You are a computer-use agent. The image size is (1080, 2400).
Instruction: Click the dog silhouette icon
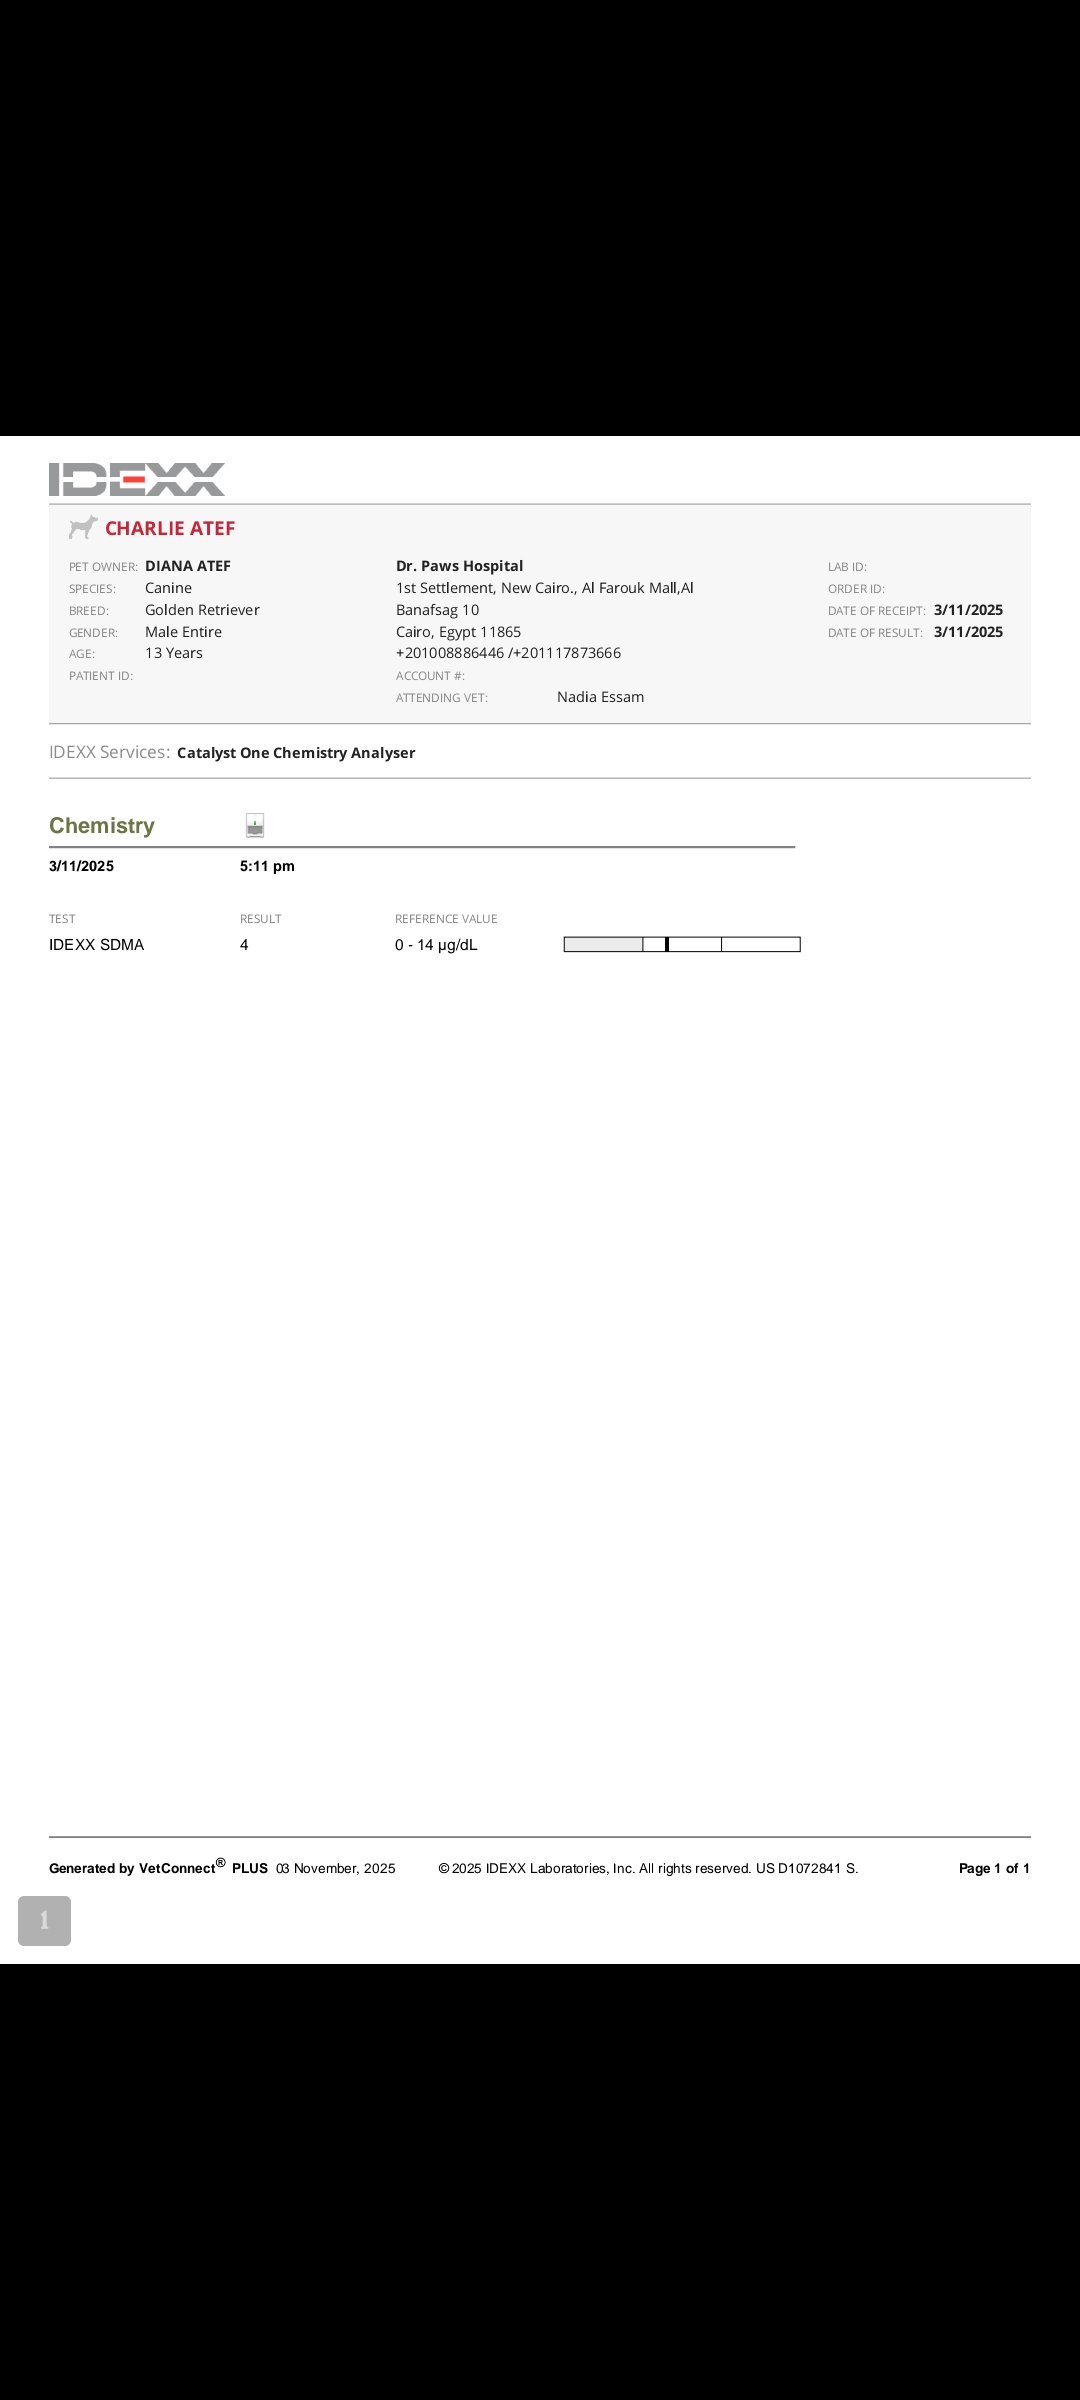83,527
